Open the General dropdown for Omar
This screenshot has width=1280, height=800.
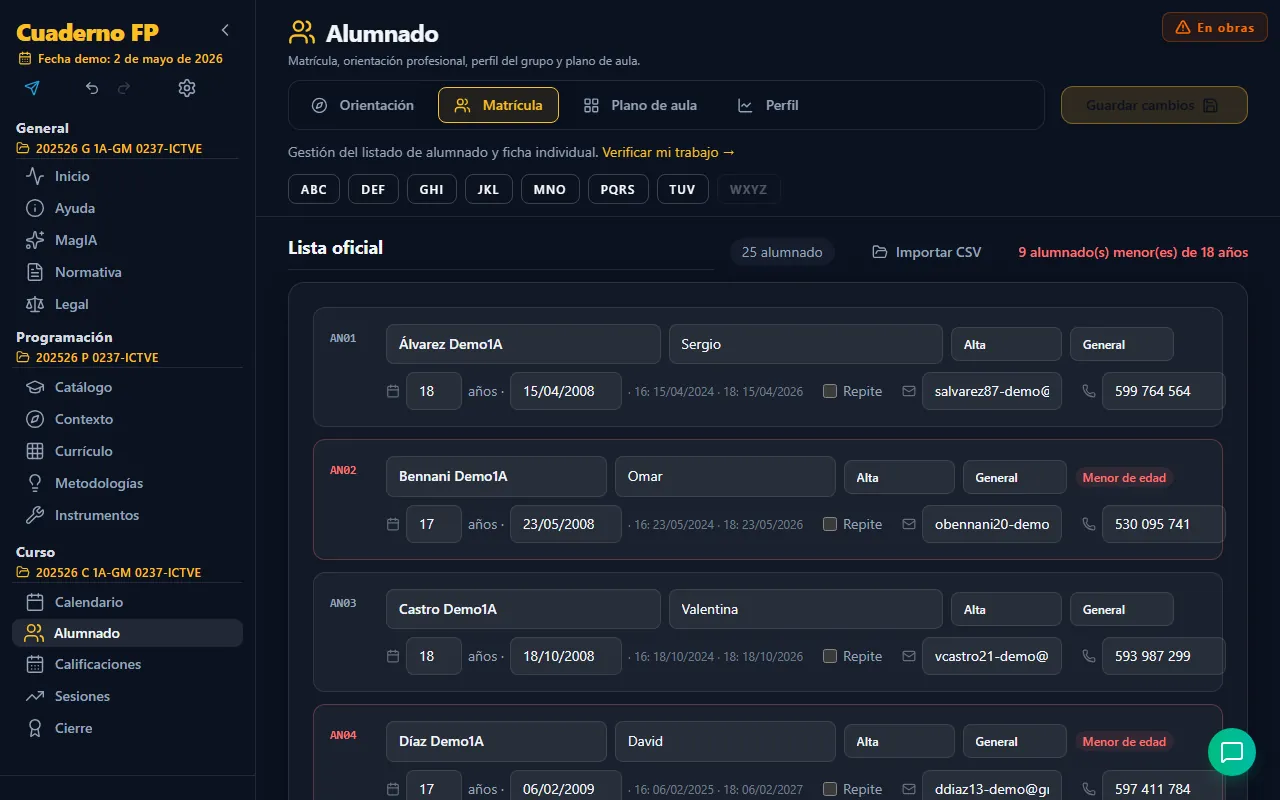(1015, 477)
